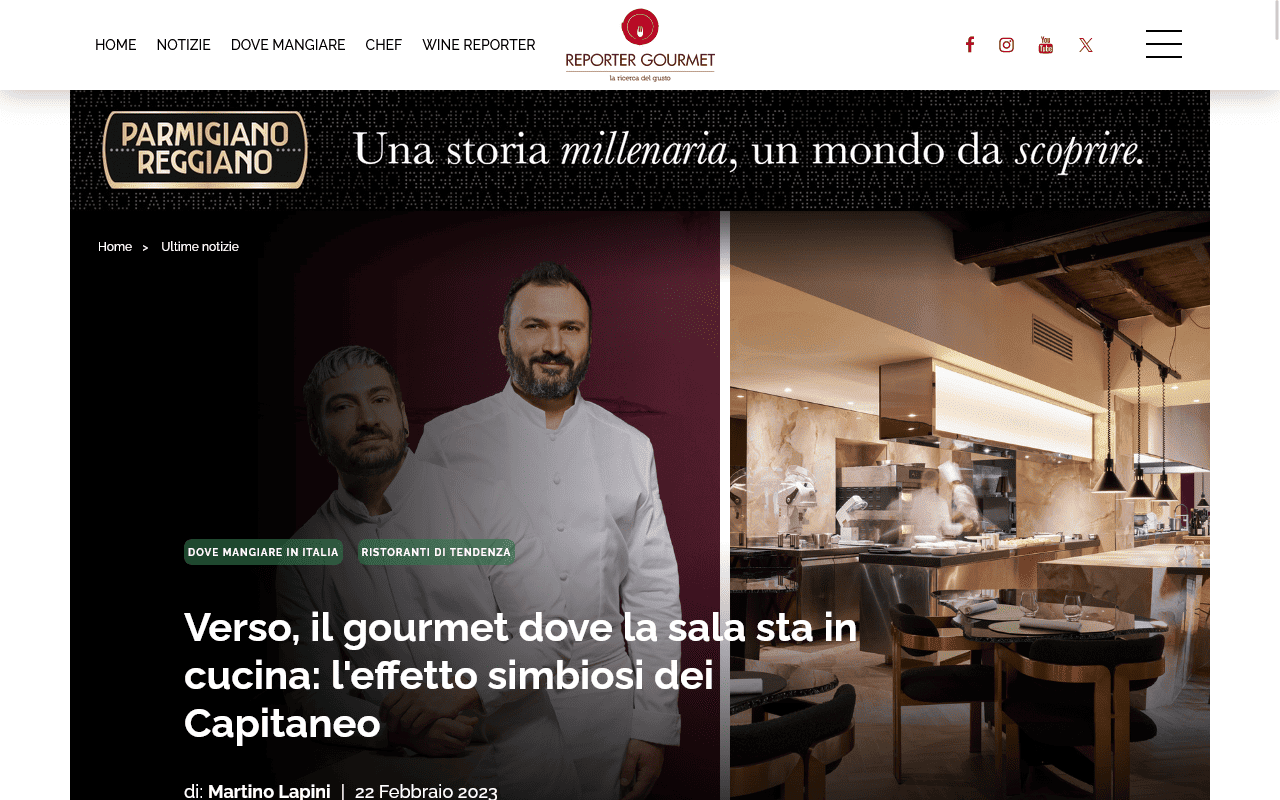Image resolution: width=1280 pixels, height=800 pixels.
Task: Open the WINE REPORTER menu item
Action: point(479,45)
